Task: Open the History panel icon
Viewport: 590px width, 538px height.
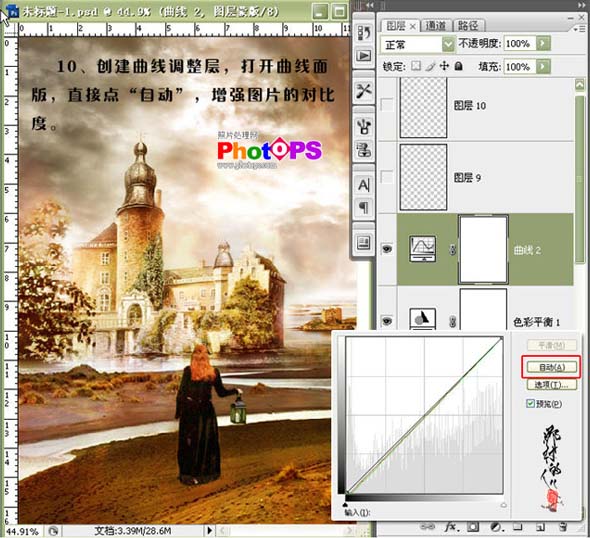Action: (363, 33)
